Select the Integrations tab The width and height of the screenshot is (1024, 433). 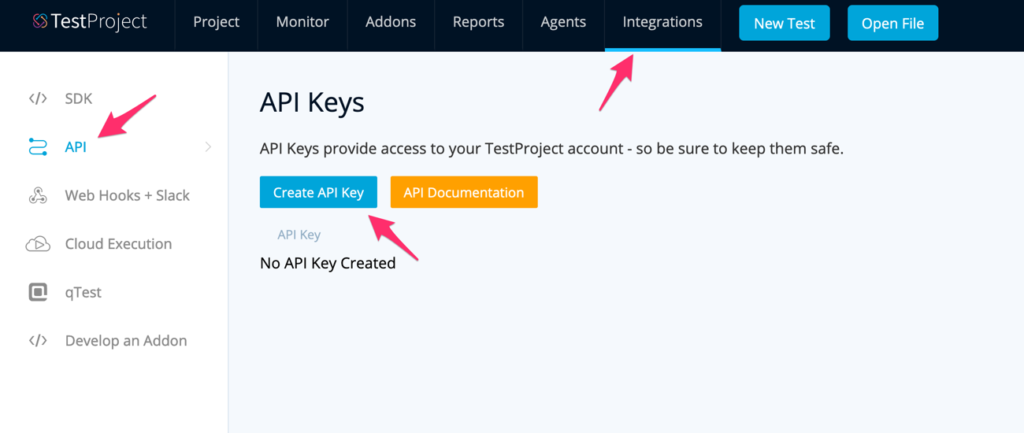coord(662,23)
